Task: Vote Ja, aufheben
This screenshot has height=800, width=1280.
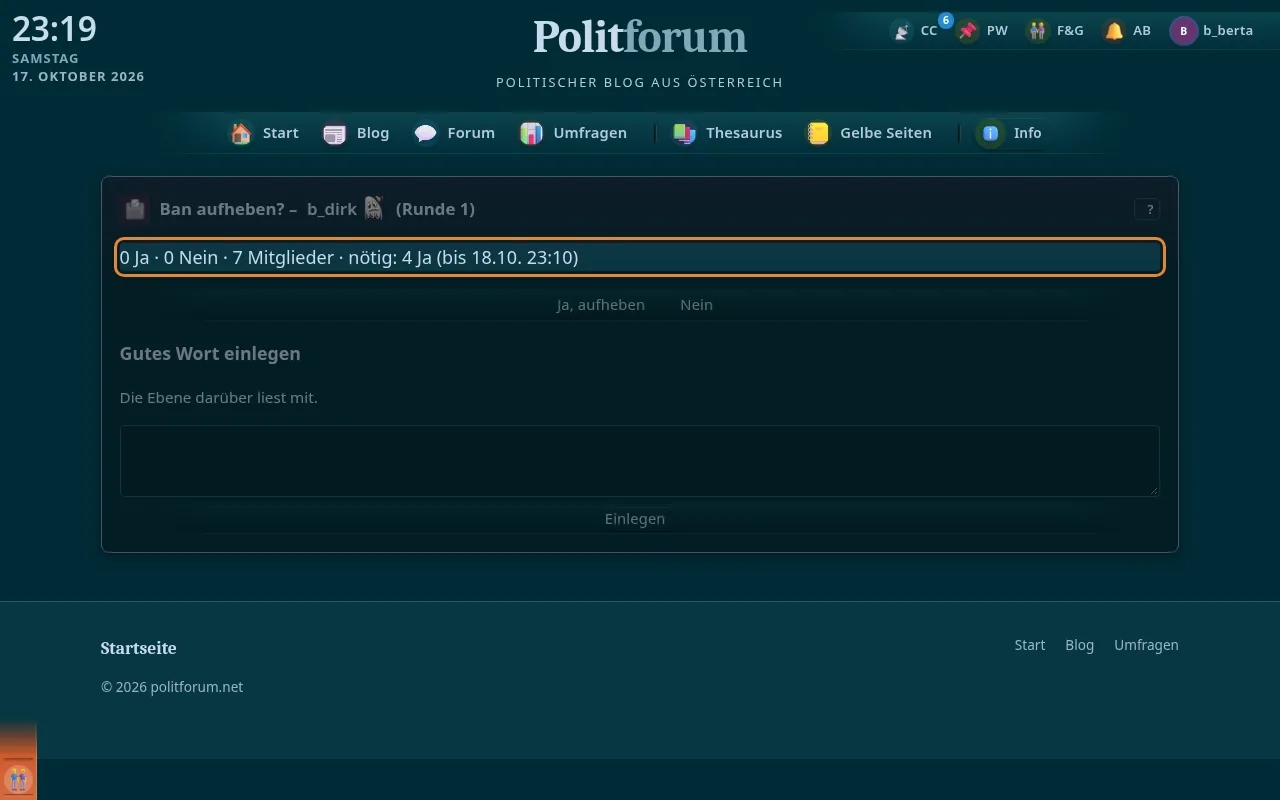Action: click(601, 305)
